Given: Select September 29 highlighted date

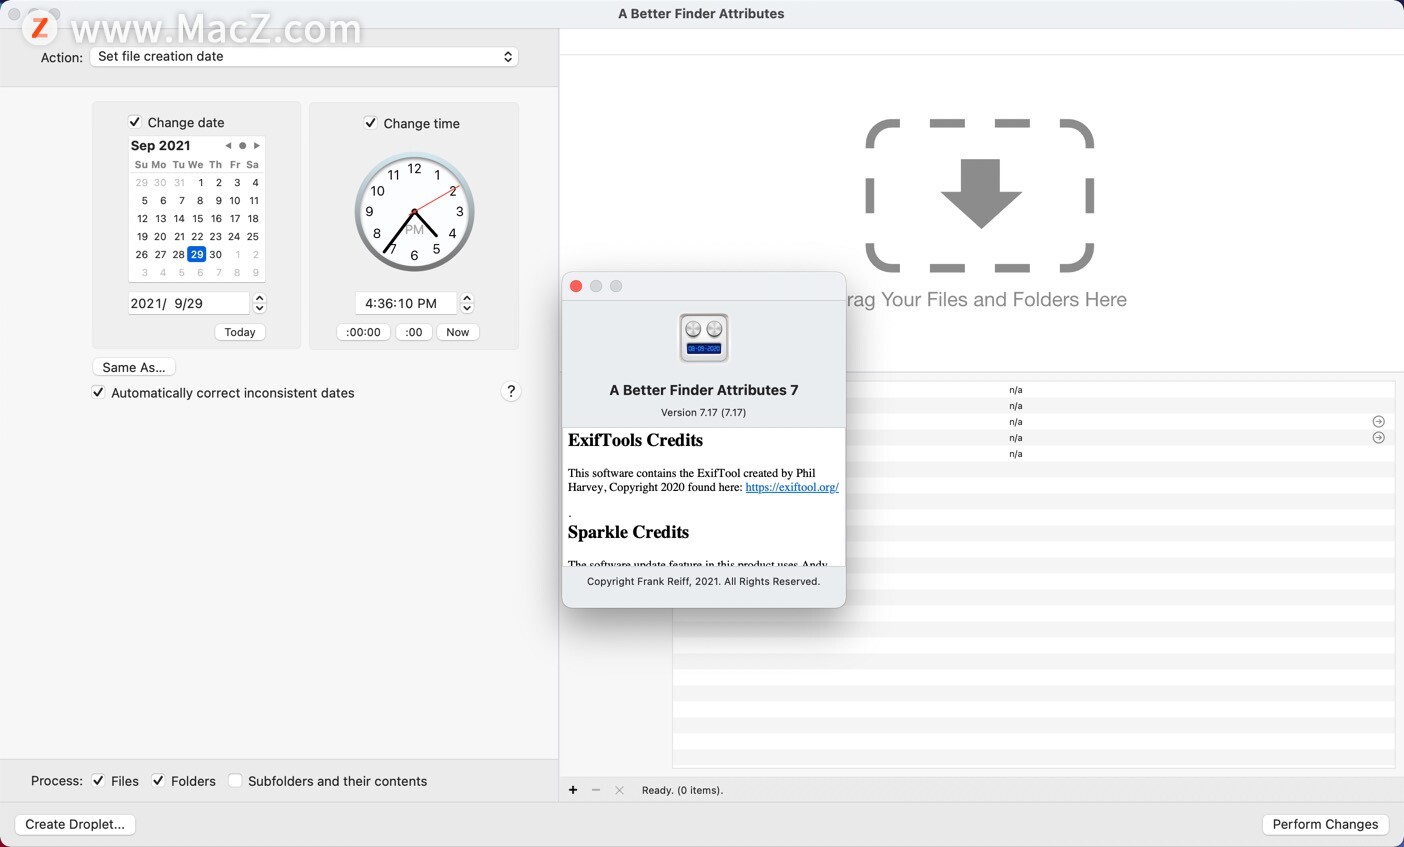Looking at the screenshot, I should pos(197,254).
